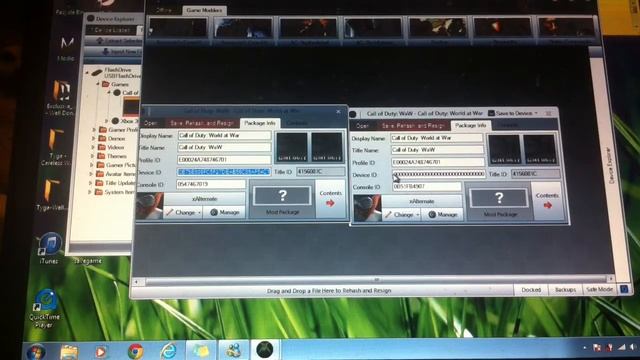This screenshot has height=360, width=640.
Task: Click the xAlternate profile button in right window
Action: 422,201
